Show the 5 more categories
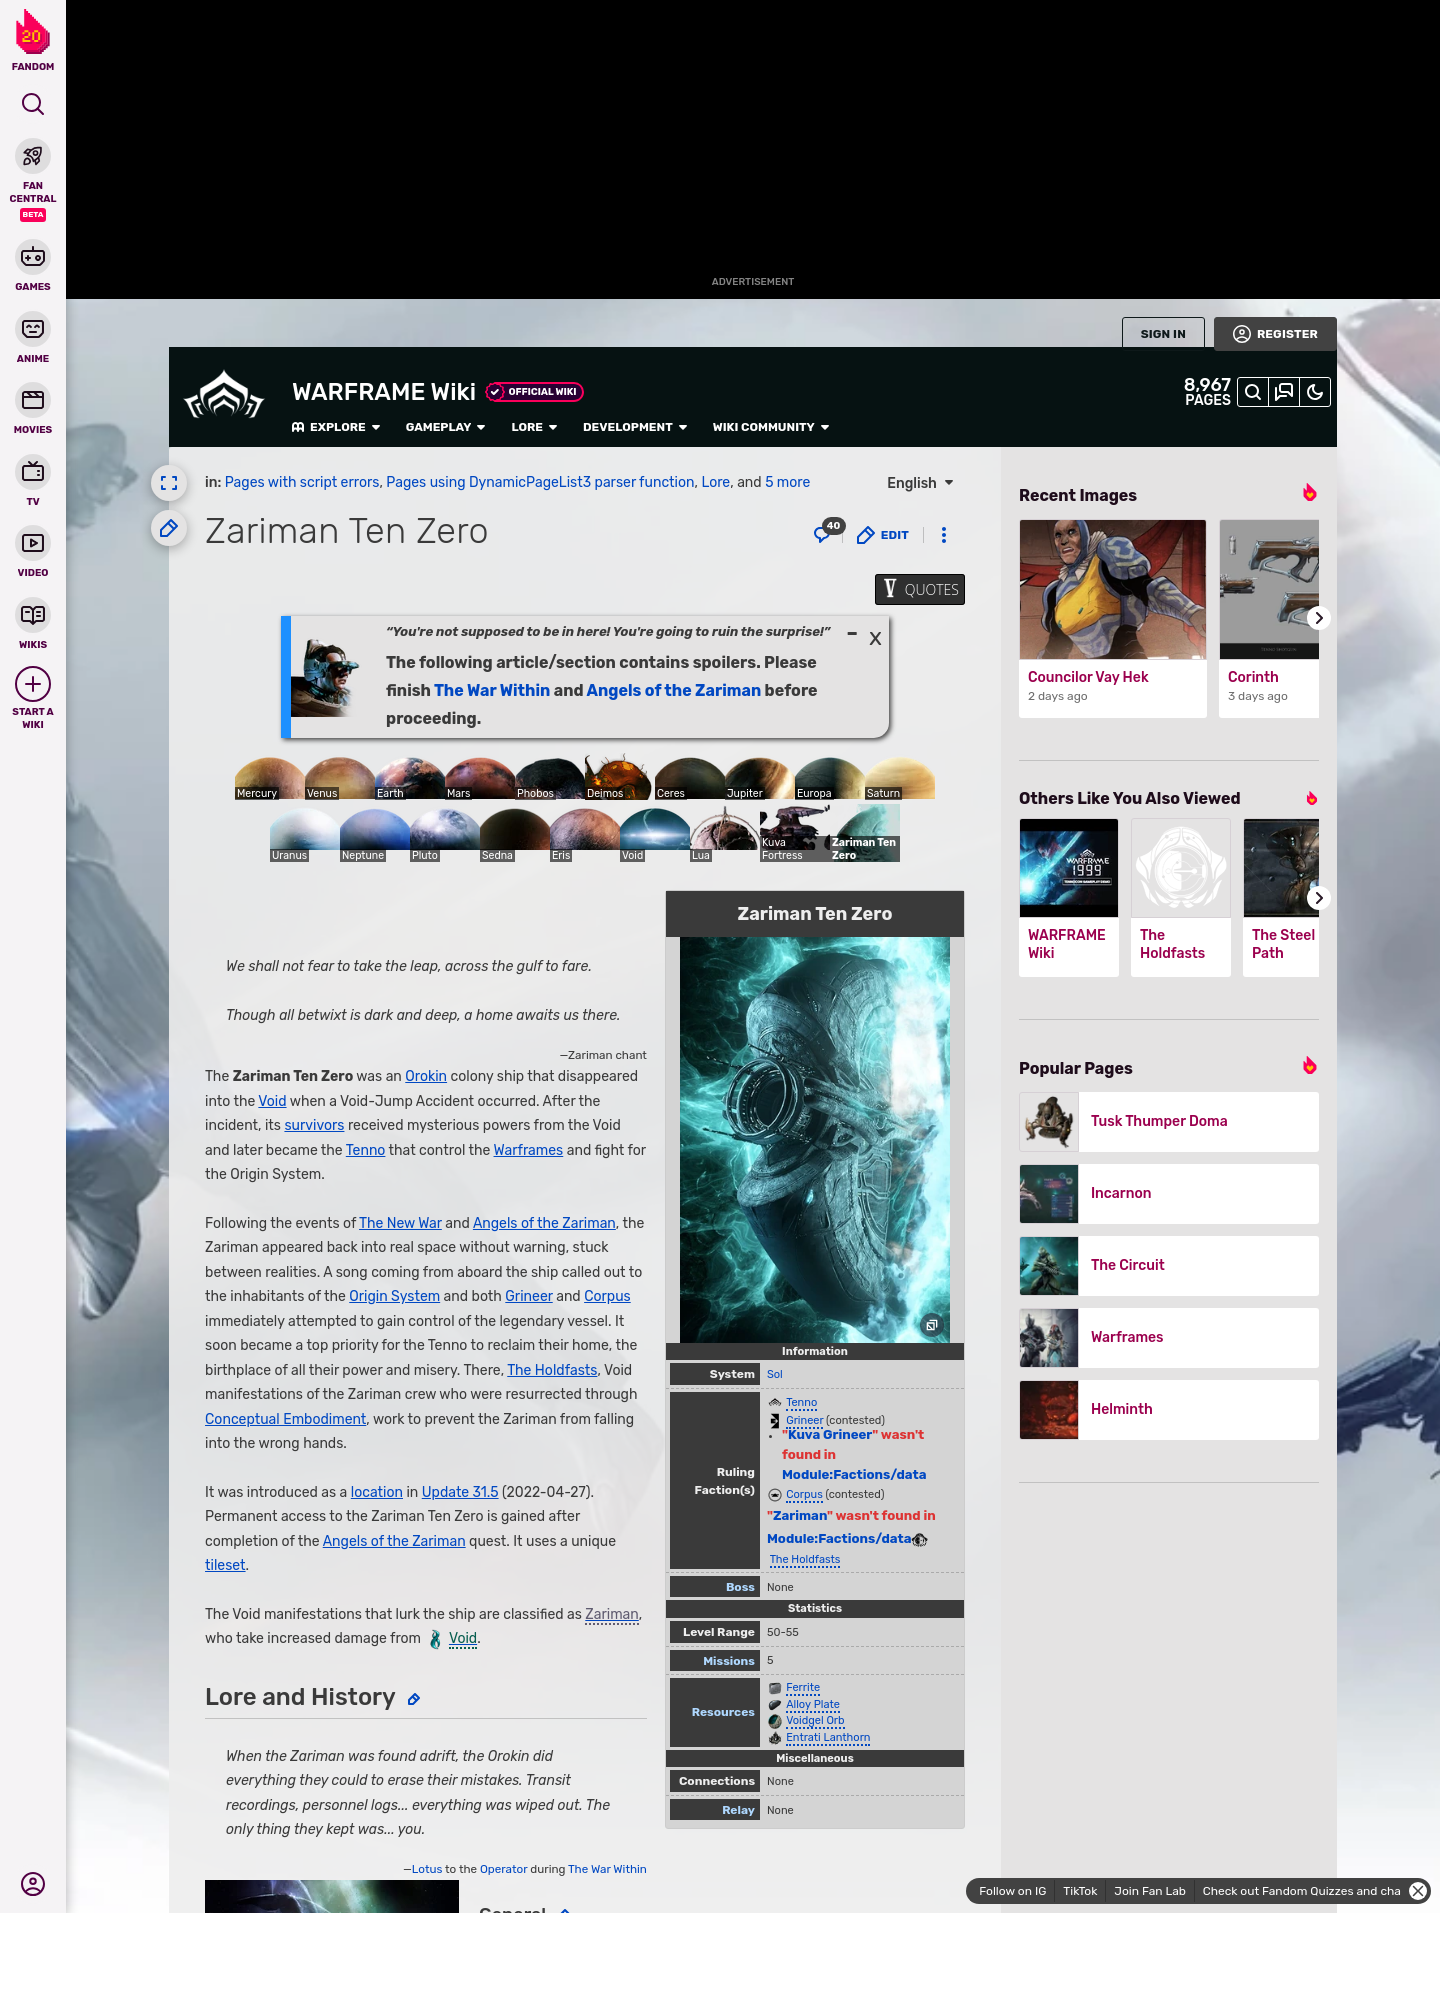Screen dimensions: 1440x2000 point(788,482)
